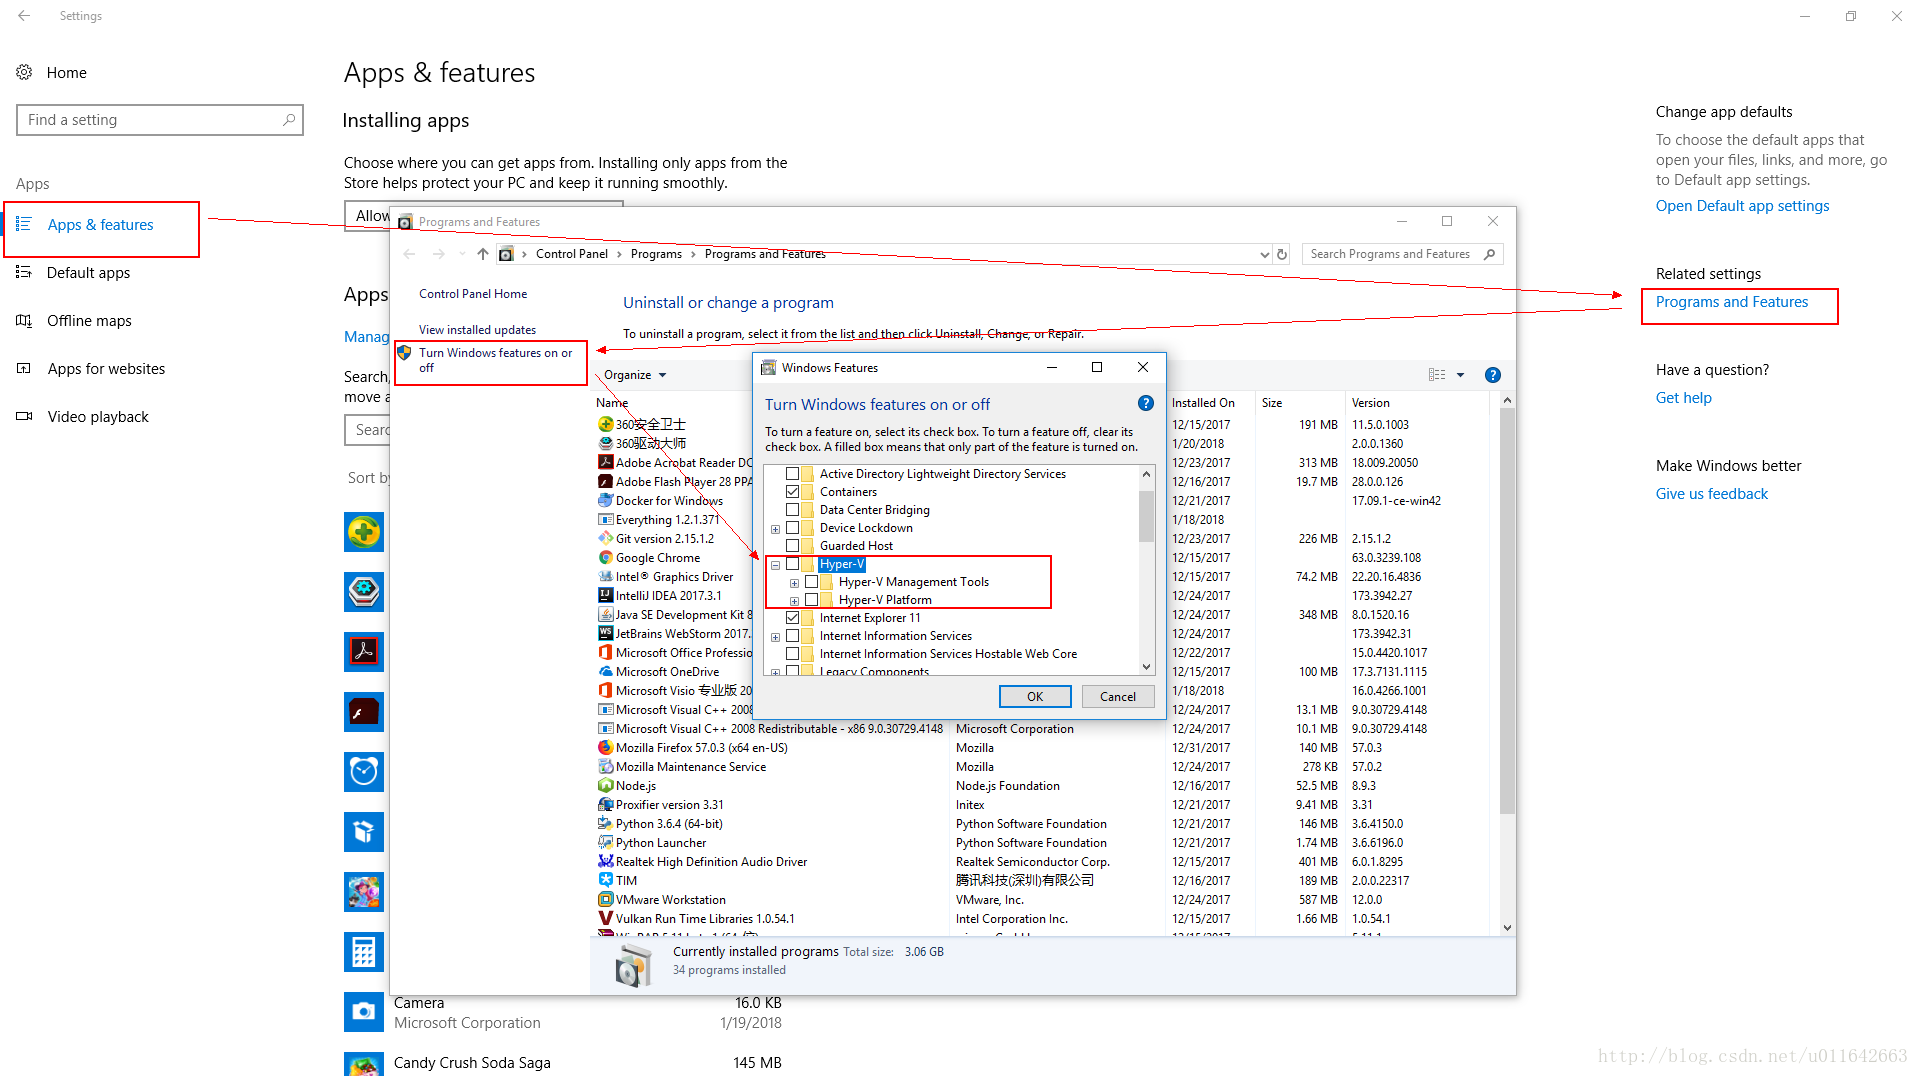Select Video playback in sidebar
Image resolution: width=1919 pixels, height=1076 pixels.
pyautogui.click(x=98, y=417)
